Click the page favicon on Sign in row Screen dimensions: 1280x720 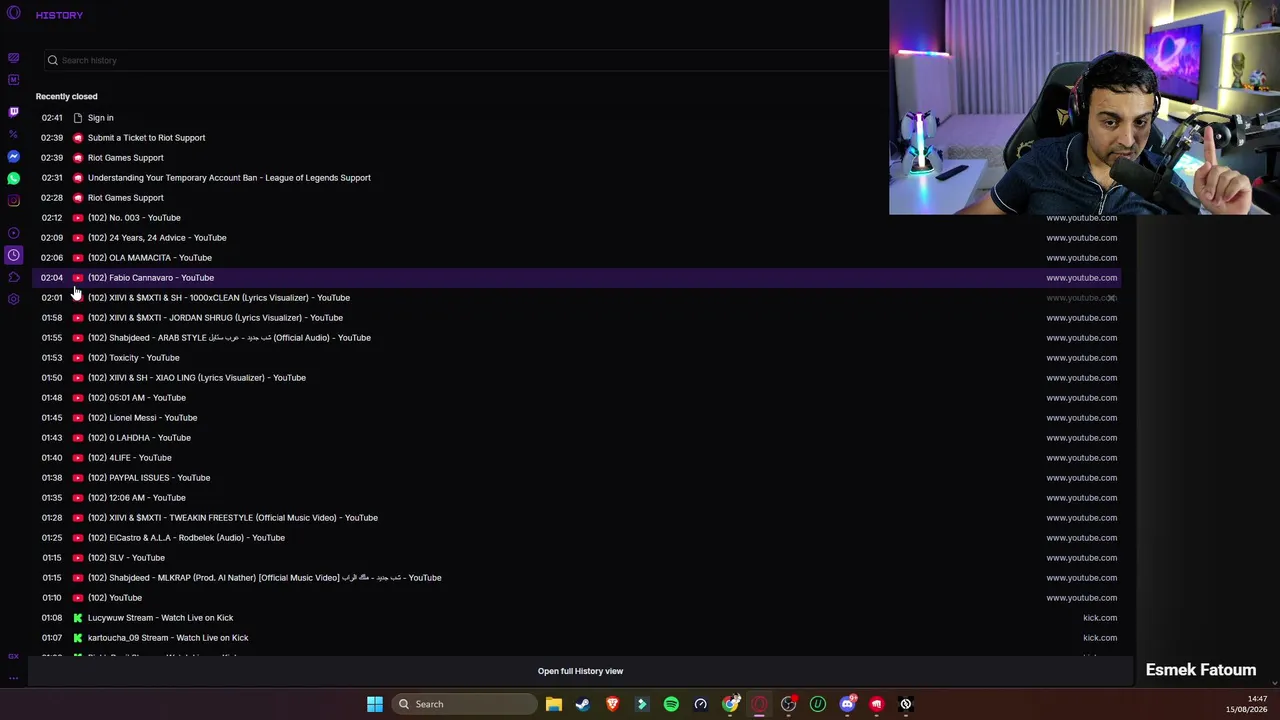click(78, 118)
